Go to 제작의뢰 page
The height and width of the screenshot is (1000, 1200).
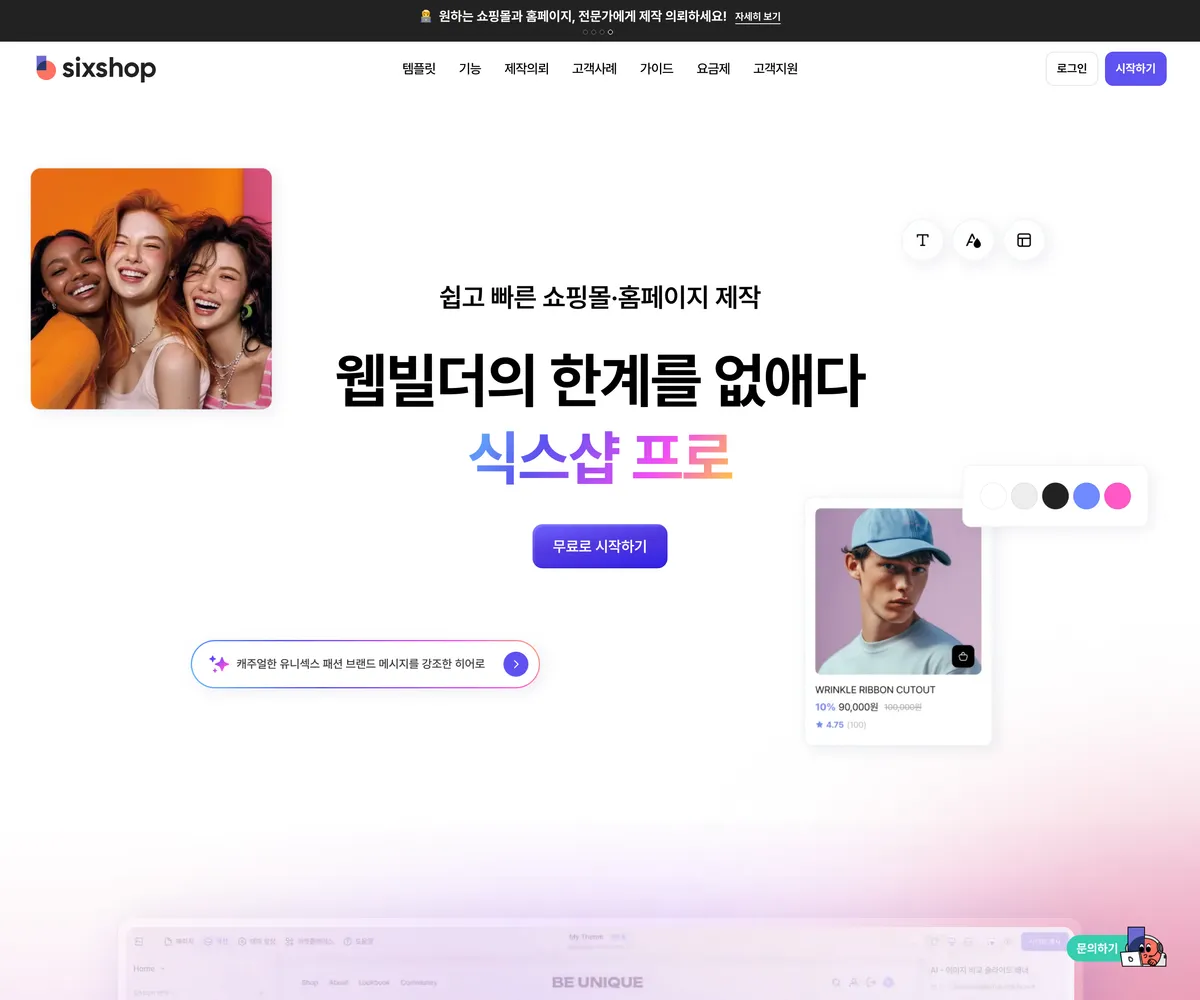[527, 69]
